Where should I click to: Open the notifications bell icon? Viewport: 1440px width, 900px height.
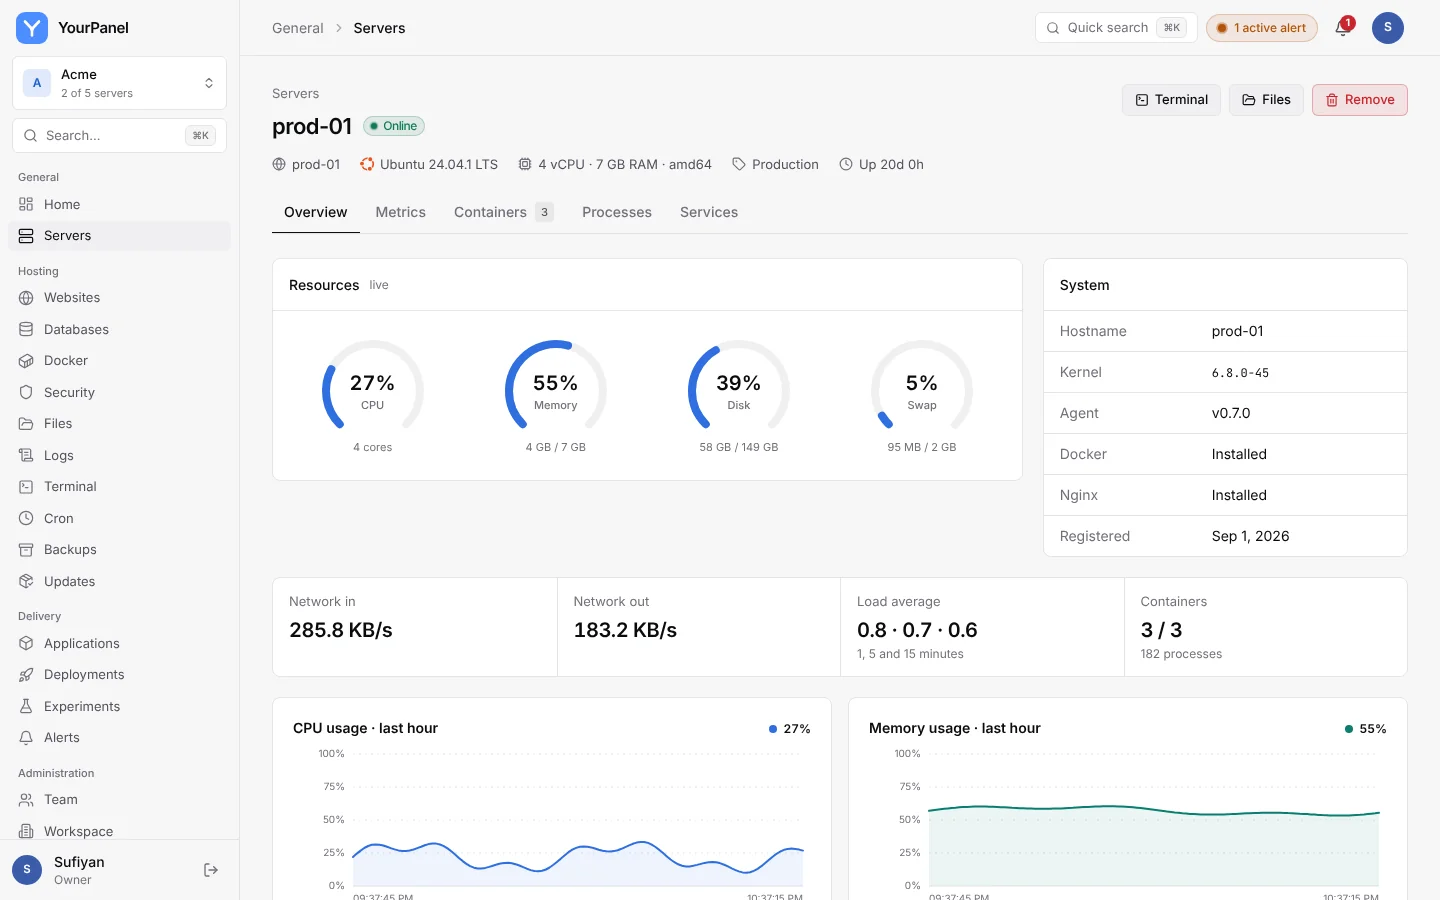tap(1343, 28)
